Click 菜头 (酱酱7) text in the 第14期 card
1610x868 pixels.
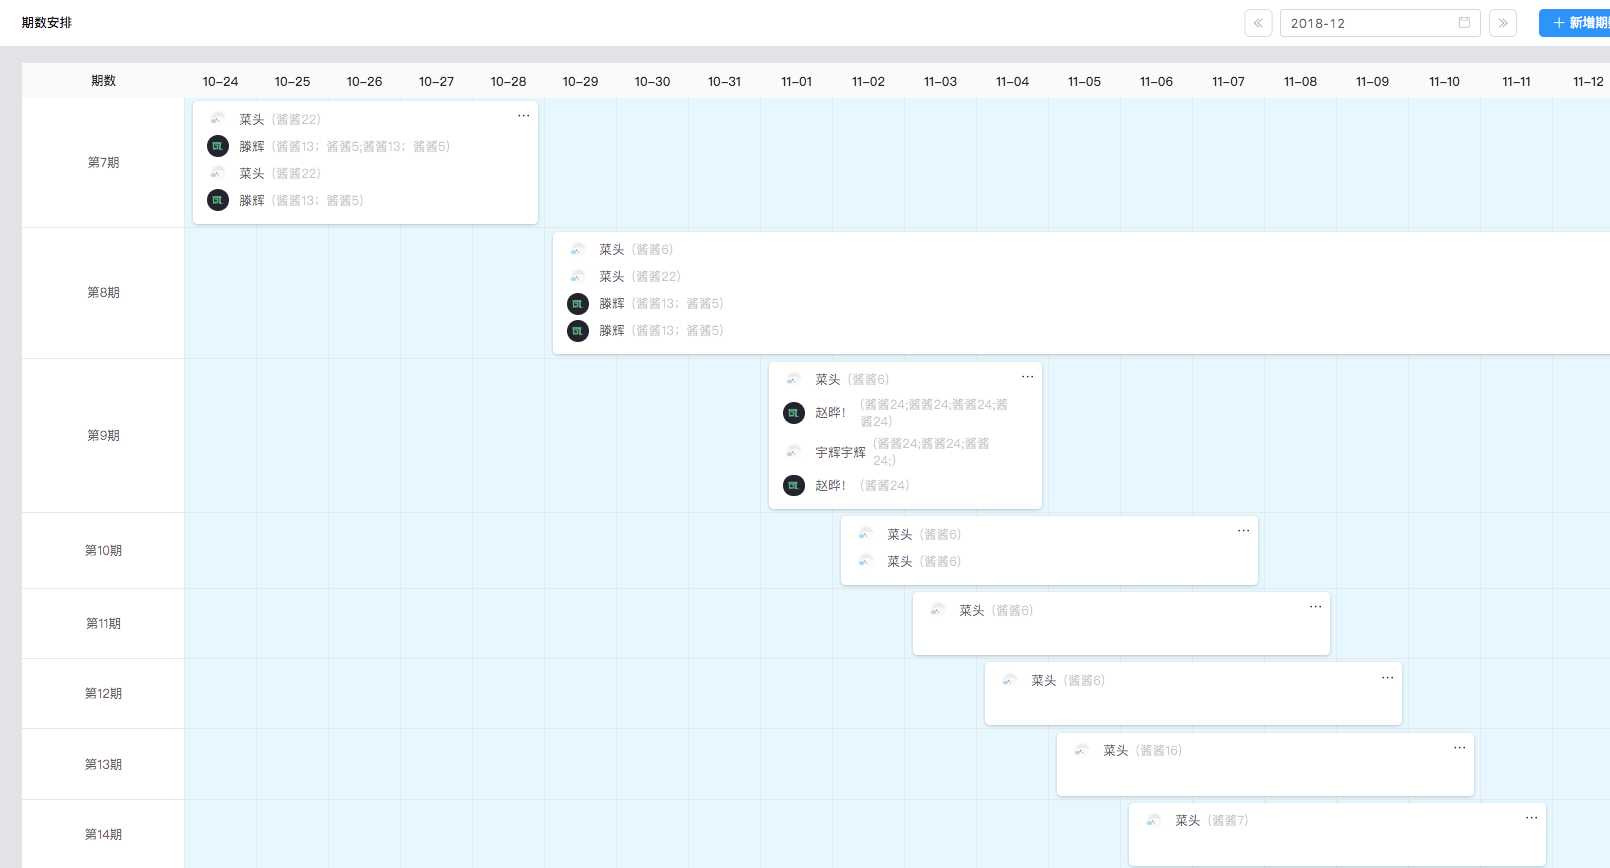pyautogui.click(x=1211, y=820)
